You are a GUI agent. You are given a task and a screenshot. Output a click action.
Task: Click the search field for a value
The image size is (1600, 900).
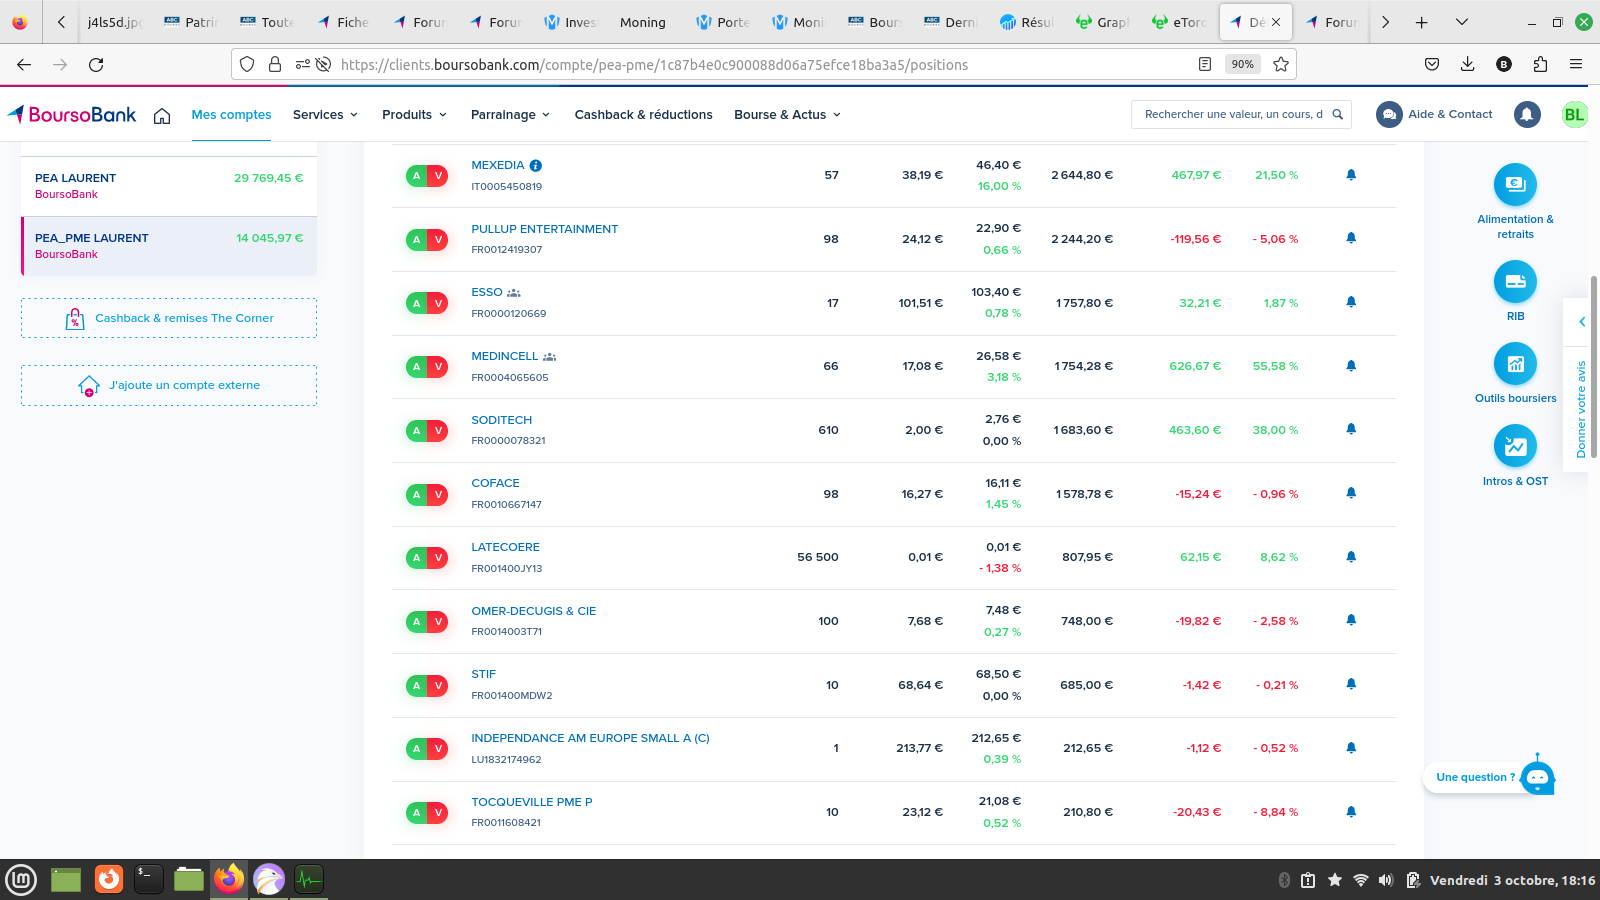pos(1232,115)
